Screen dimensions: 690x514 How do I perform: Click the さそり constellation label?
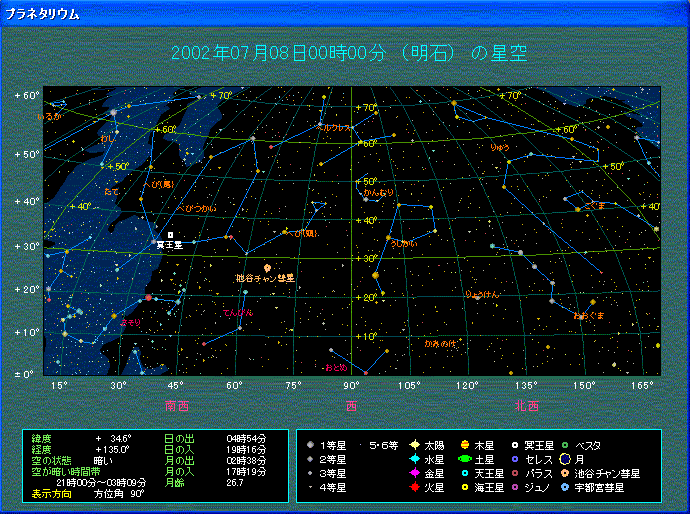pyautogui.click(x=130, y=322)
